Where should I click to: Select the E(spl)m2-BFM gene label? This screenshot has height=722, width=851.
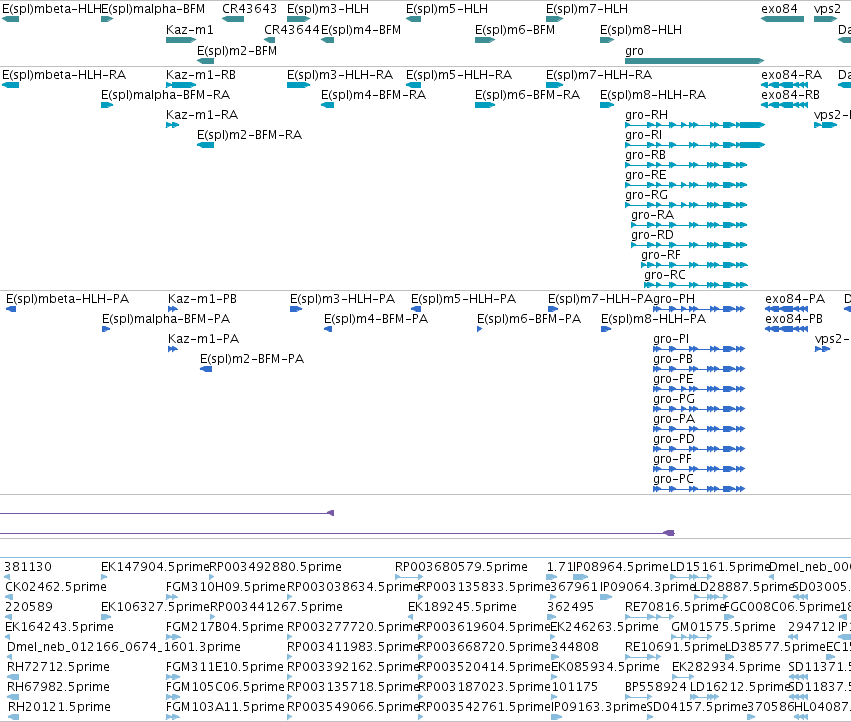(237, 51)
